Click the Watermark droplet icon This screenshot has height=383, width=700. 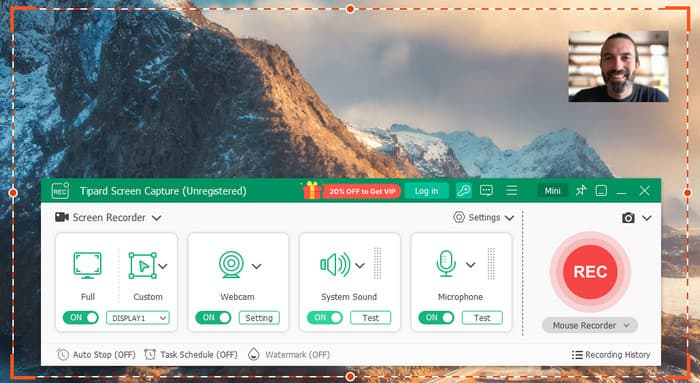[254, 354]
